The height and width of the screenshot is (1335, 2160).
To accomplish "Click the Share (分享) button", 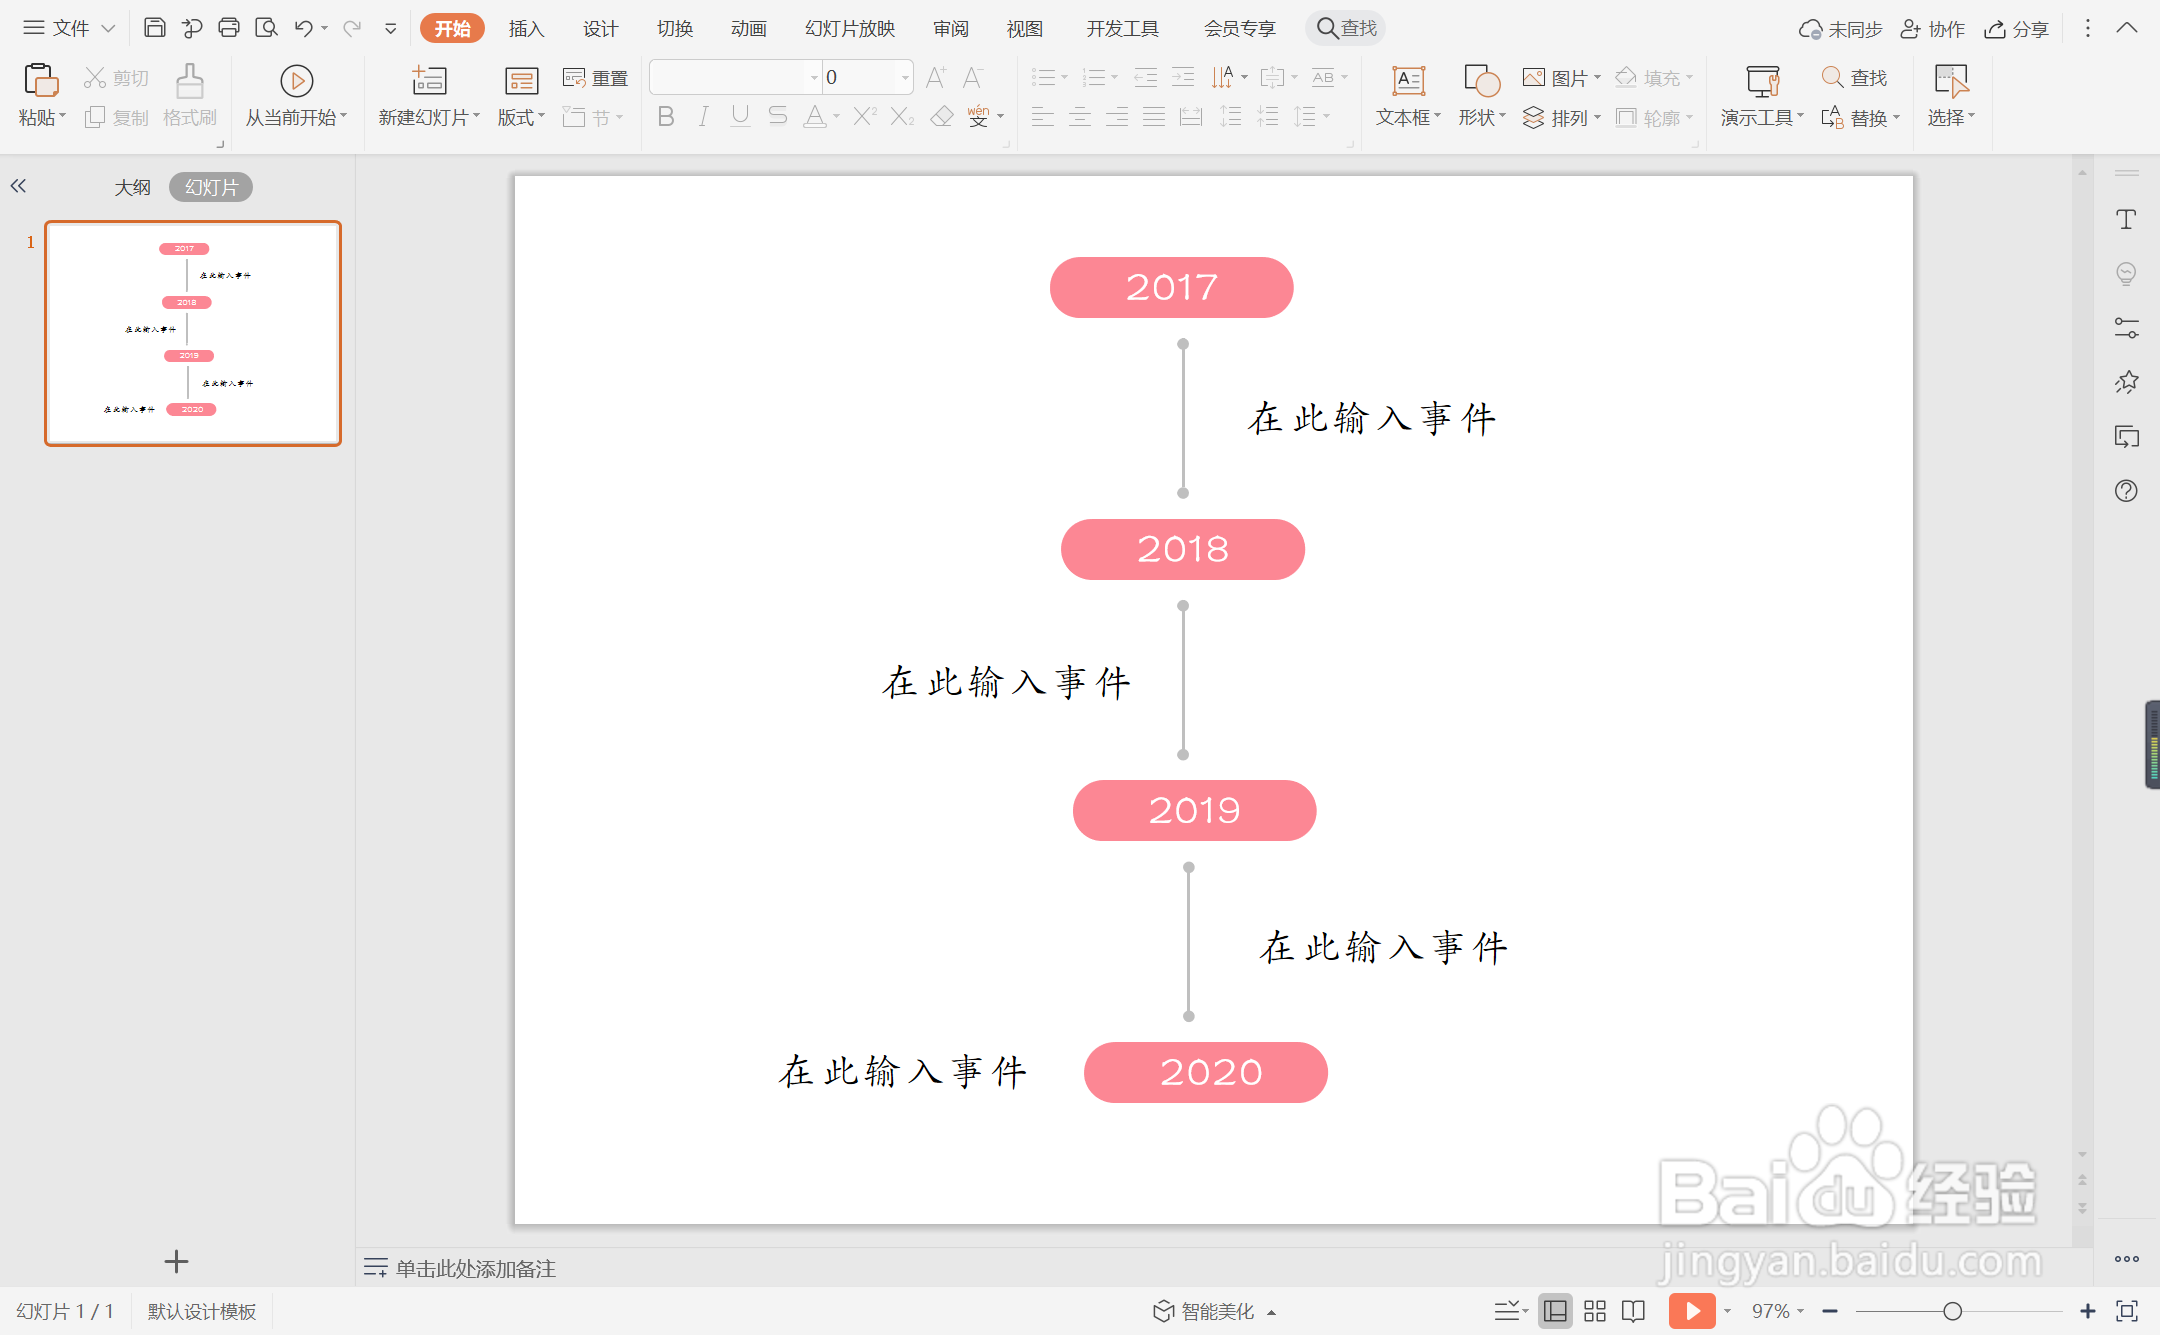I will point(2016,28).
